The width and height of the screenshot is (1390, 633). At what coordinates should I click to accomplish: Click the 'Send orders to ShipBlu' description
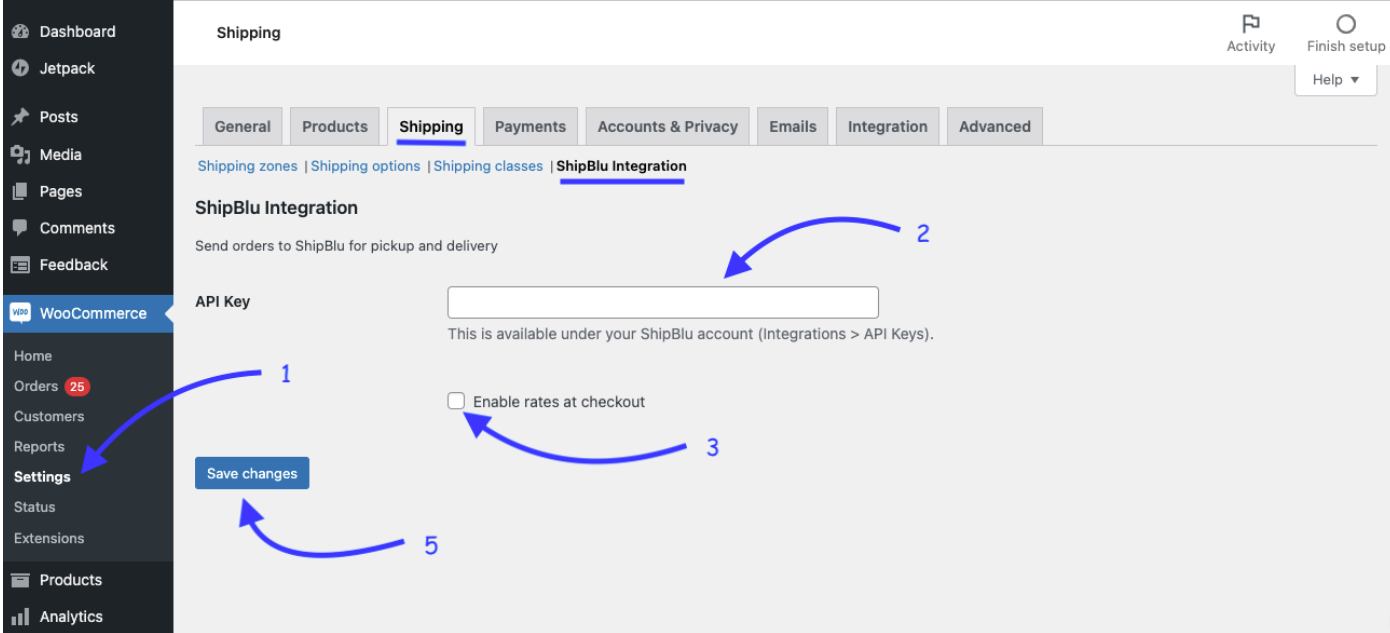pos(346,246)
